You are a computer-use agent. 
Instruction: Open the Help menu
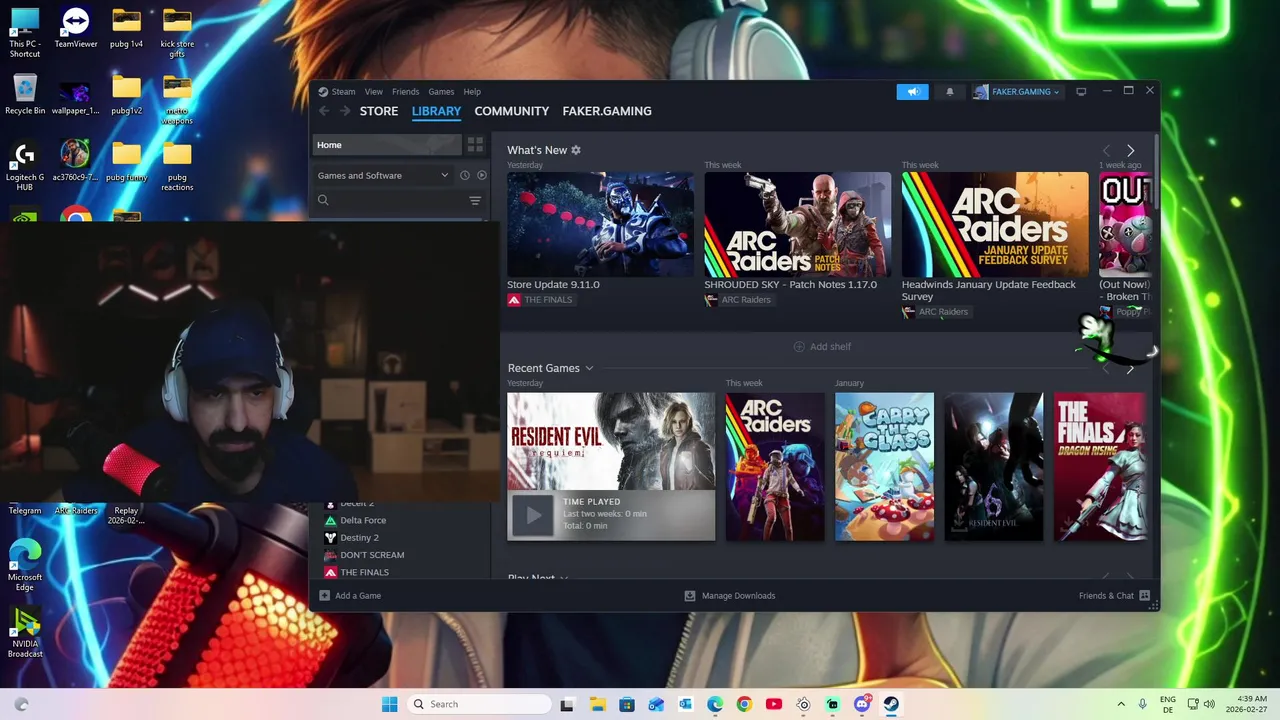(472, 92)
